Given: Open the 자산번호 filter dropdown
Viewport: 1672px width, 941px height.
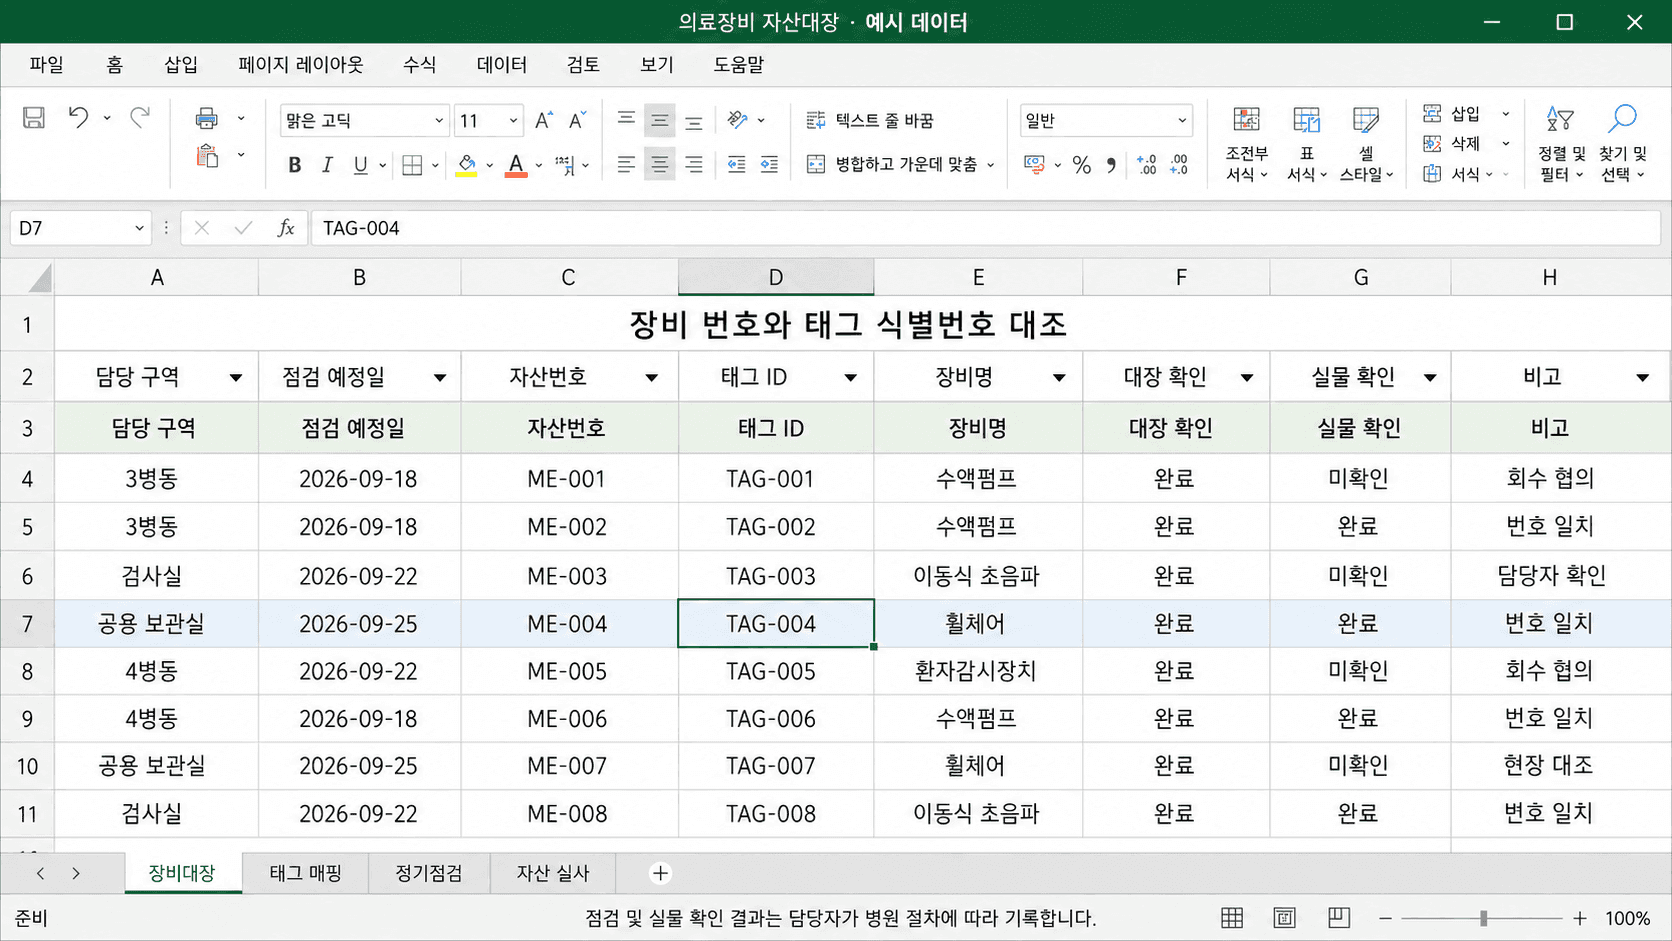Looking at the screenshot, I should [652, 378].
